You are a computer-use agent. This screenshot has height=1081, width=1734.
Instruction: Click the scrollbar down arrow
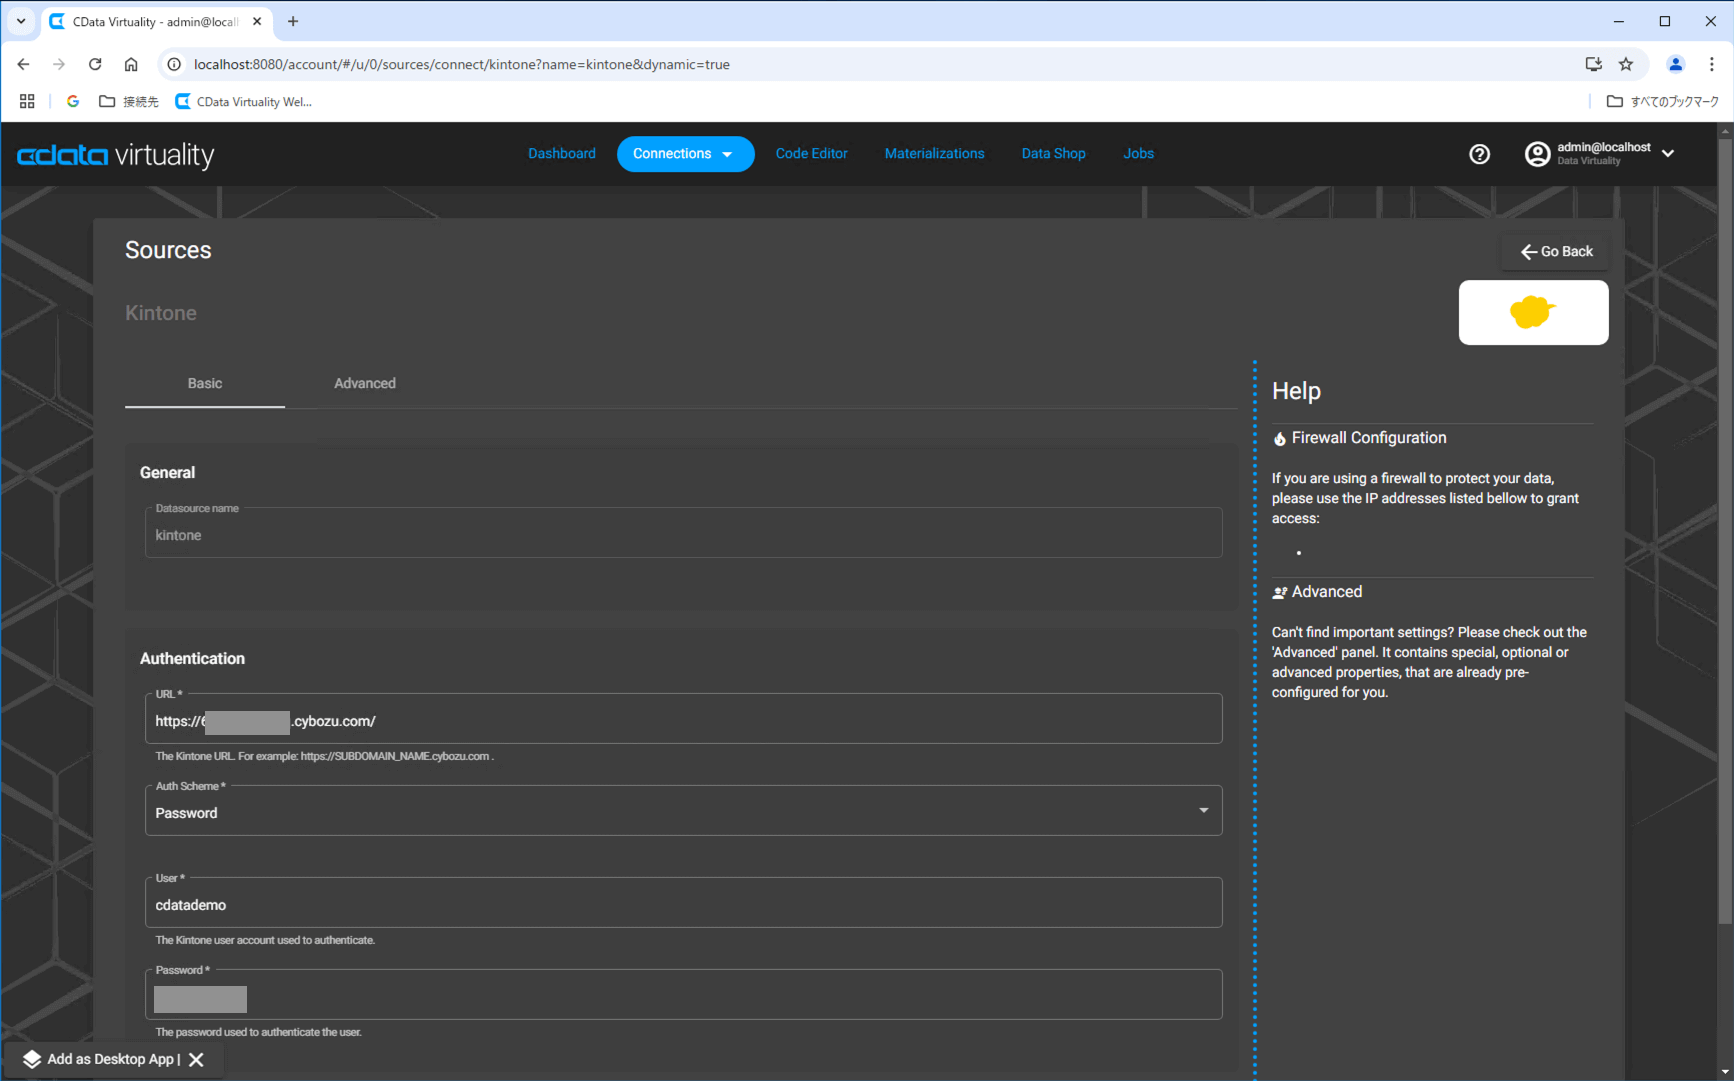click(1725, 1073)
